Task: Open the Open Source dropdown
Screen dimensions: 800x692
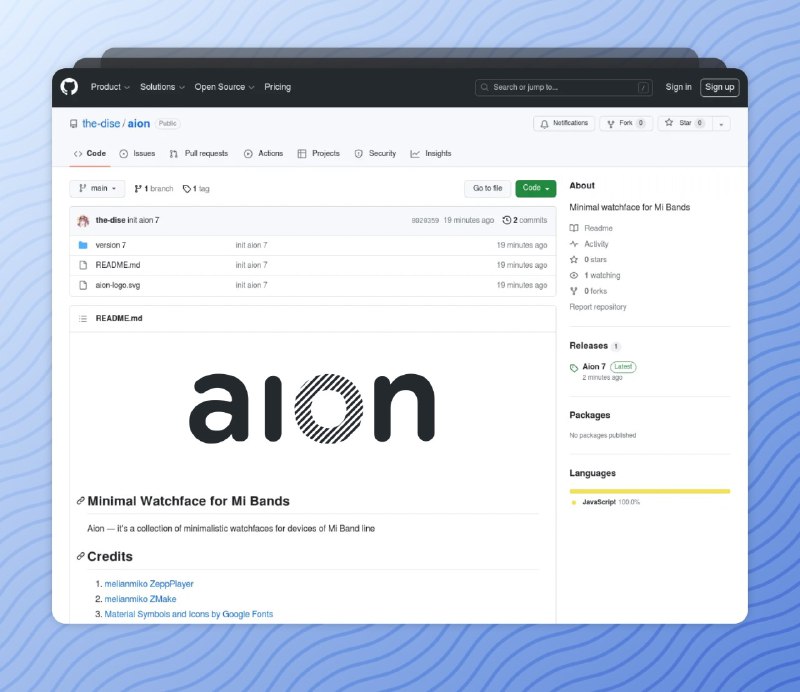Action: point(224,87)
